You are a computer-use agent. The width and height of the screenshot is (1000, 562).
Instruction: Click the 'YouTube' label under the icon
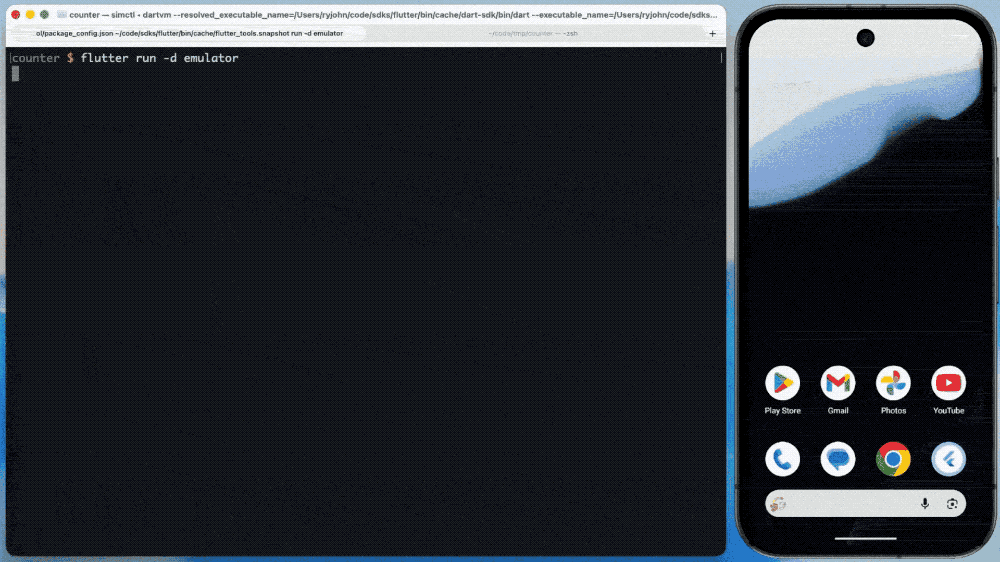tap(948, 411)
